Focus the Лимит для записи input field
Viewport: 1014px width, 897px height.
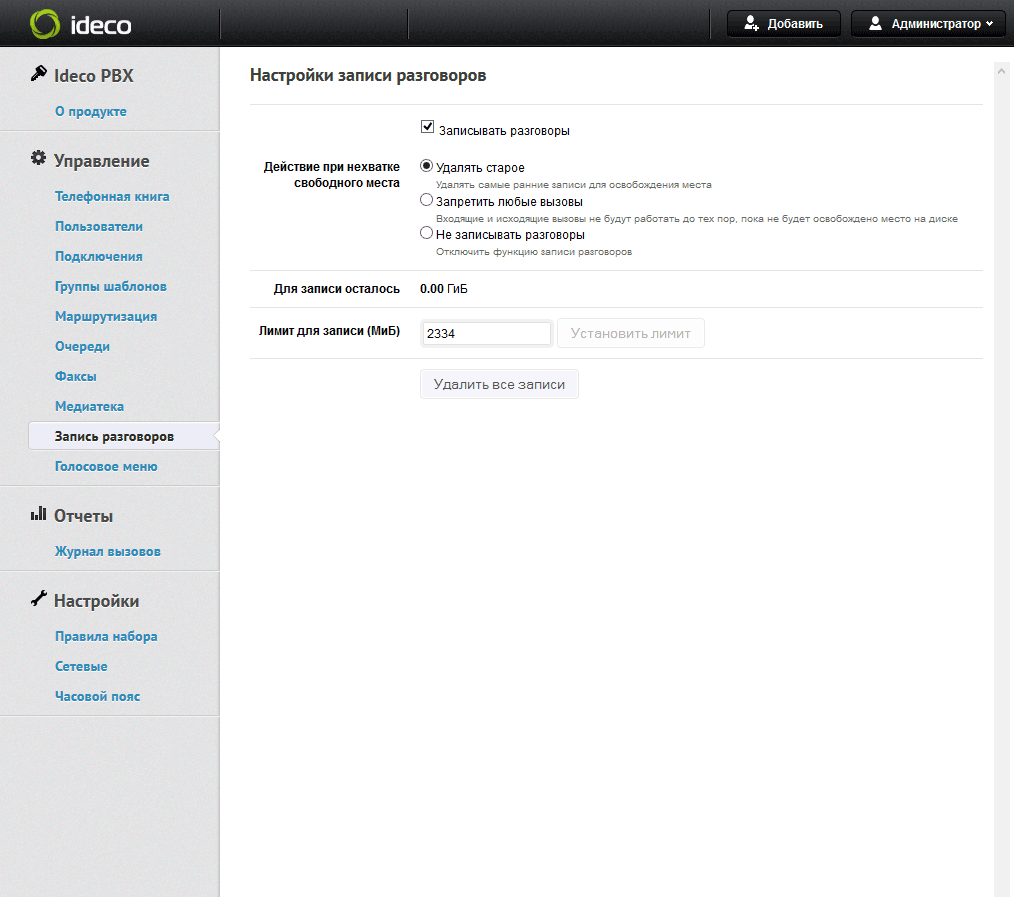coord(486,334)
